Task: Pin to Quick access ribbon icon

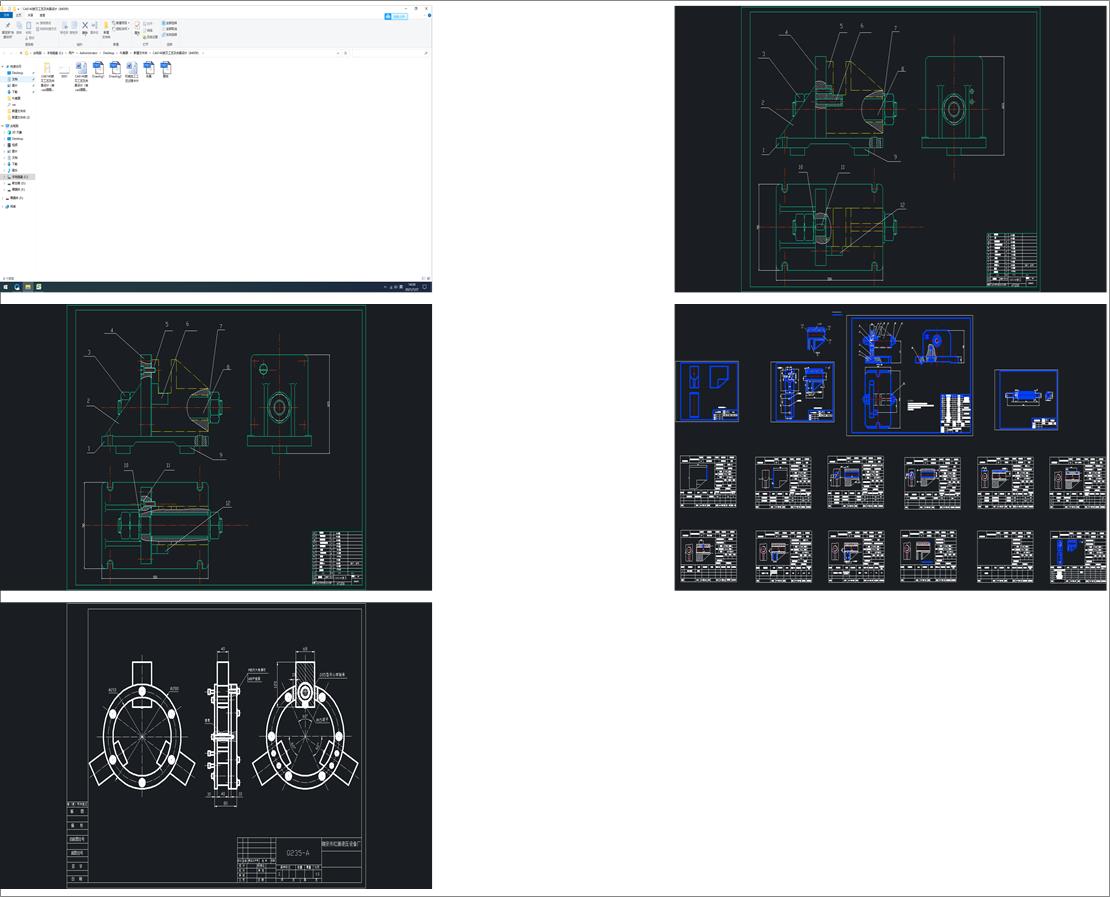Action: 8,28
